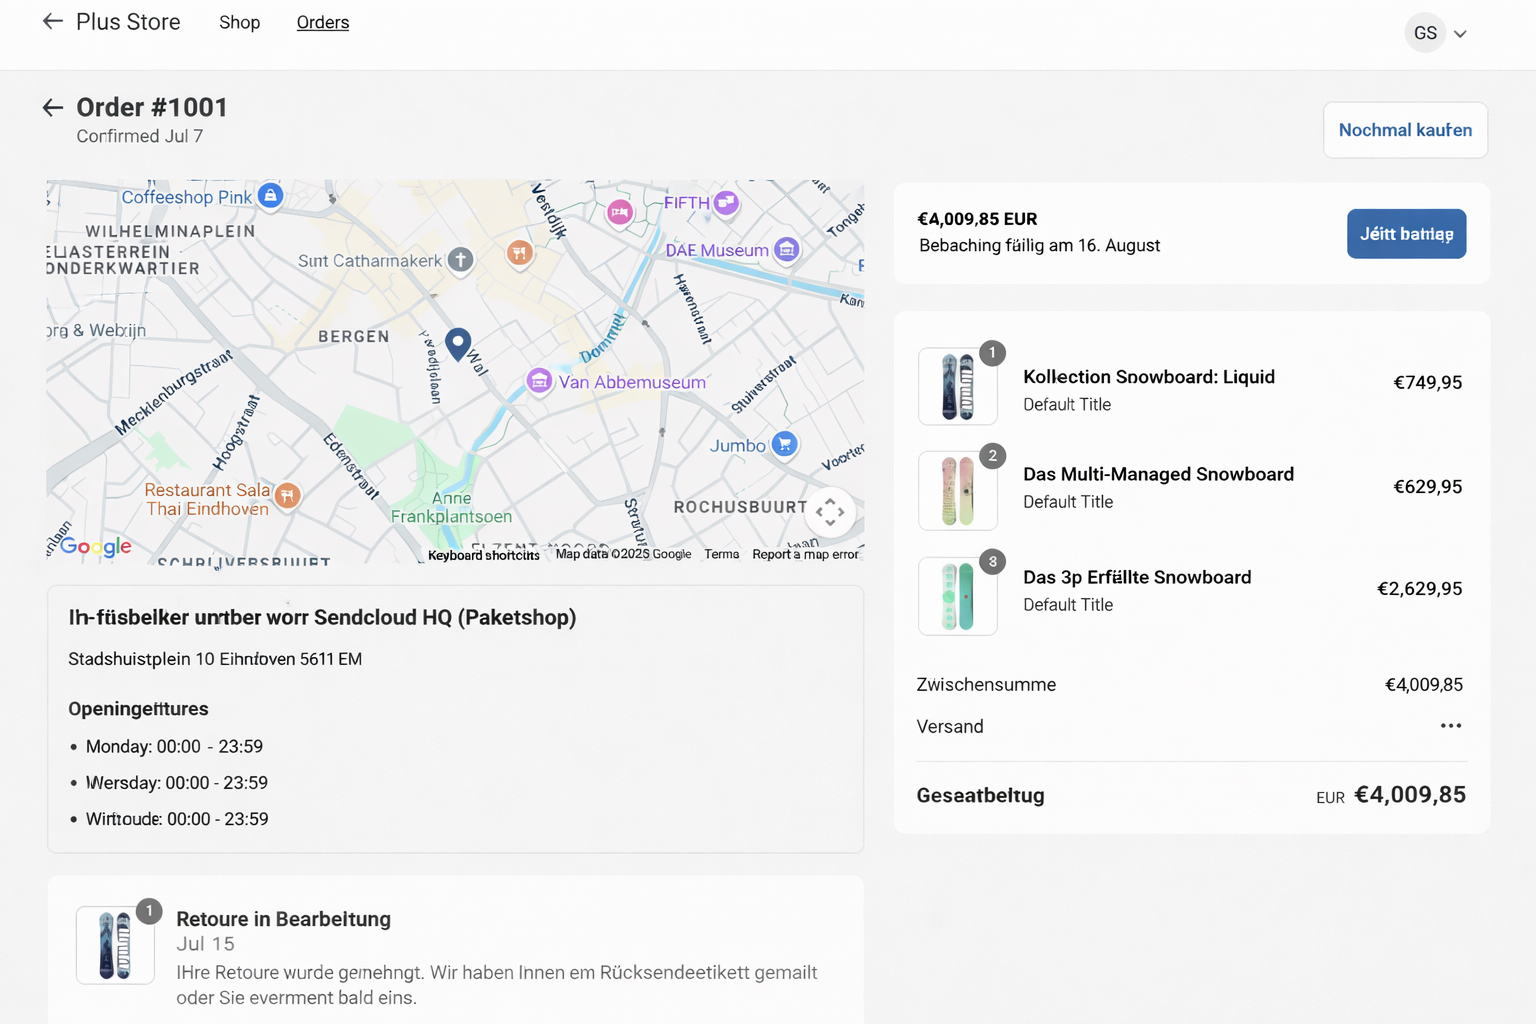The height and width of the screenshot is (1024, 1536).
Task: Expand Versand details with the three dots
Action: click(1451, 726)
